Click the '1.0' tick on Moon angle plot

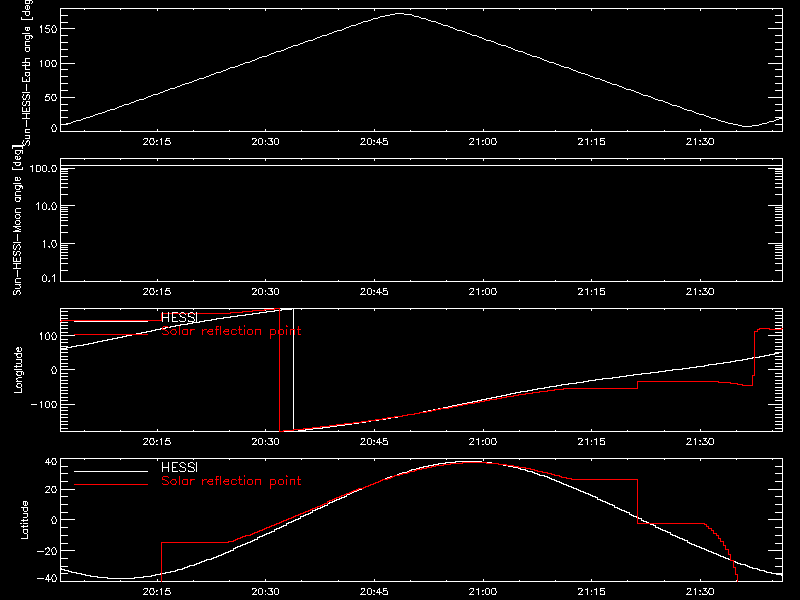tap(49, 244)
